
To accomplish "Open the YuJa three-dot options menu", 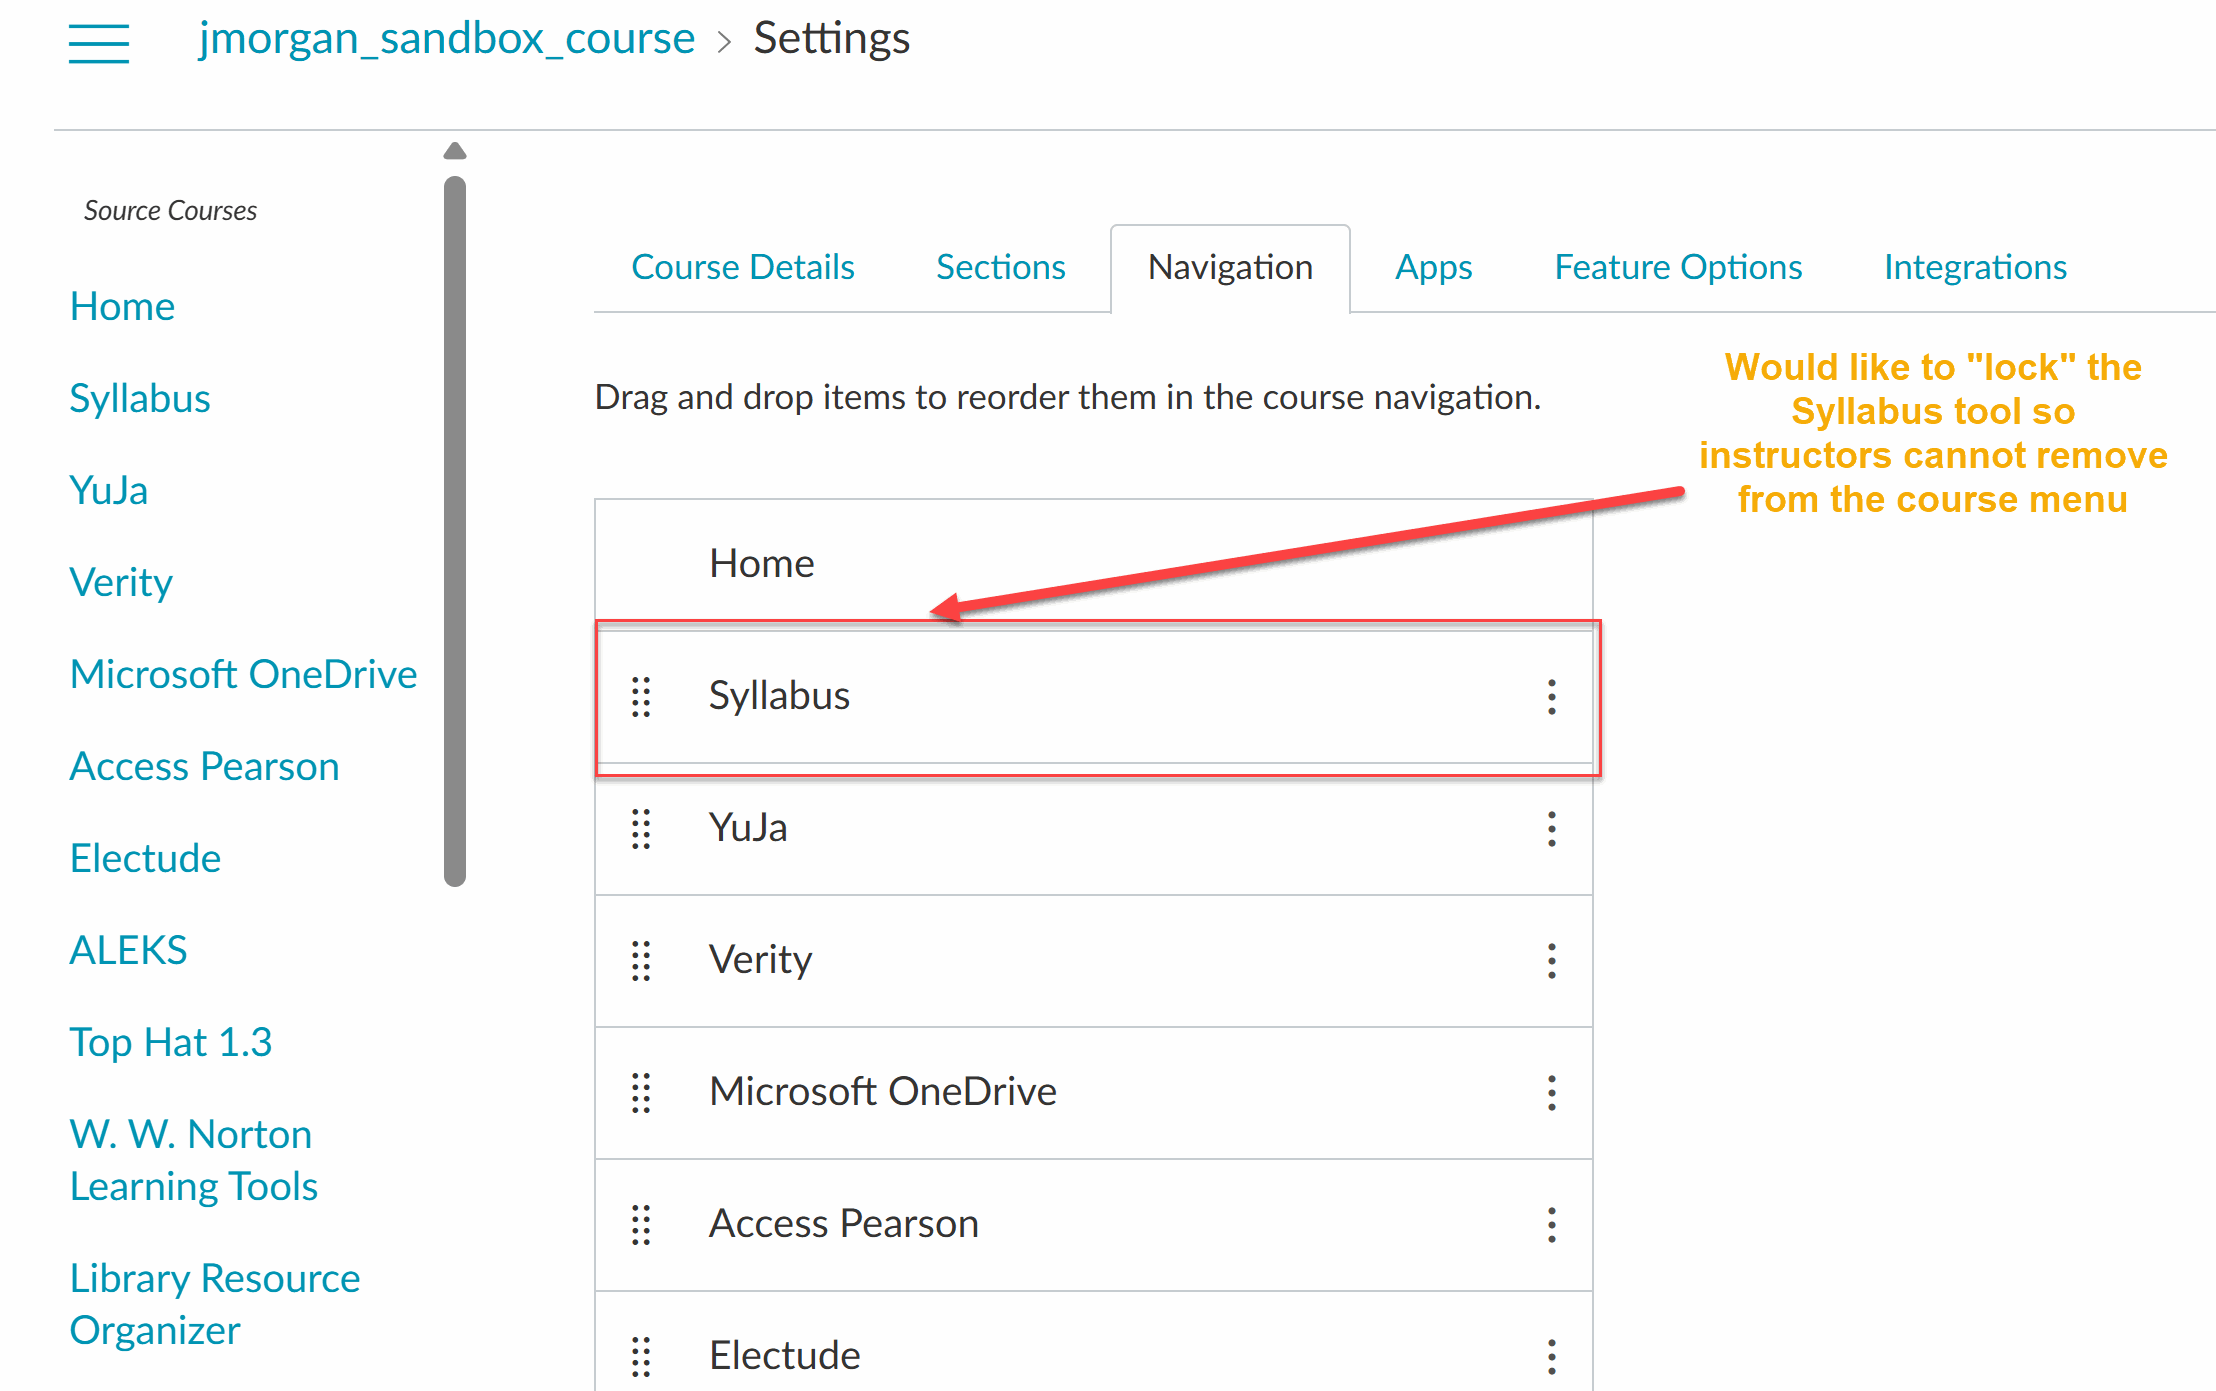I will tap(1551, 828).
